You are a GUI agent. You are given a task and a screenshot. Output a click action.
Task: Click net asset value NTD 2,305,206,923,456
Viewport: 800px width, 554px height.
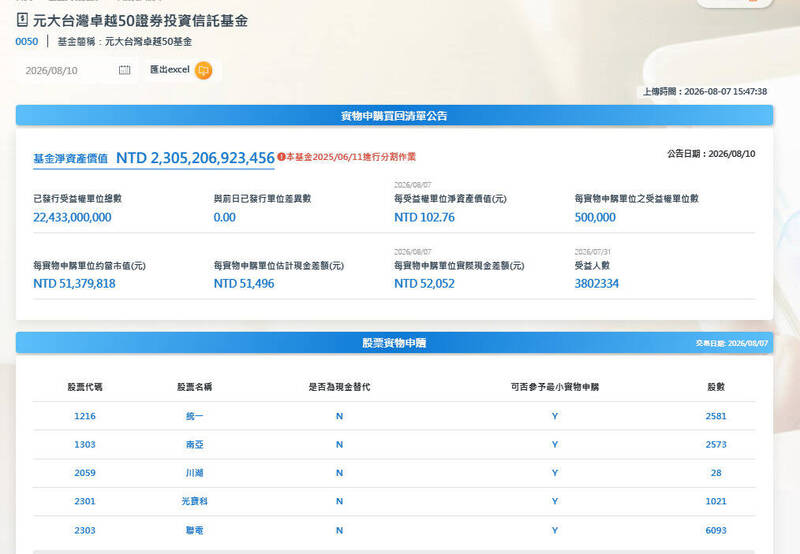(195, 158)
